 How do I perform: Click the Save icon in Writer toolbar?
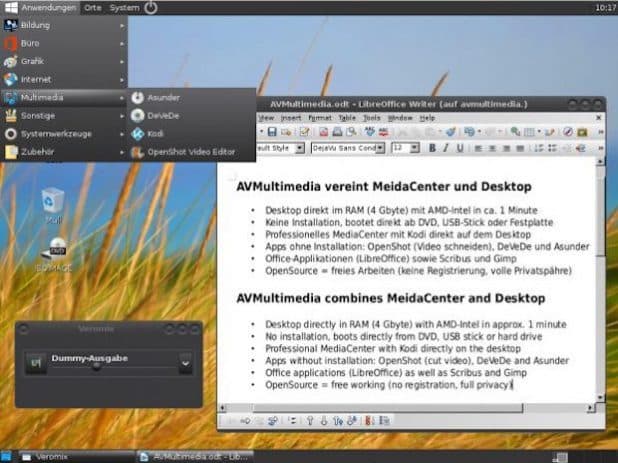click(272, 132)
